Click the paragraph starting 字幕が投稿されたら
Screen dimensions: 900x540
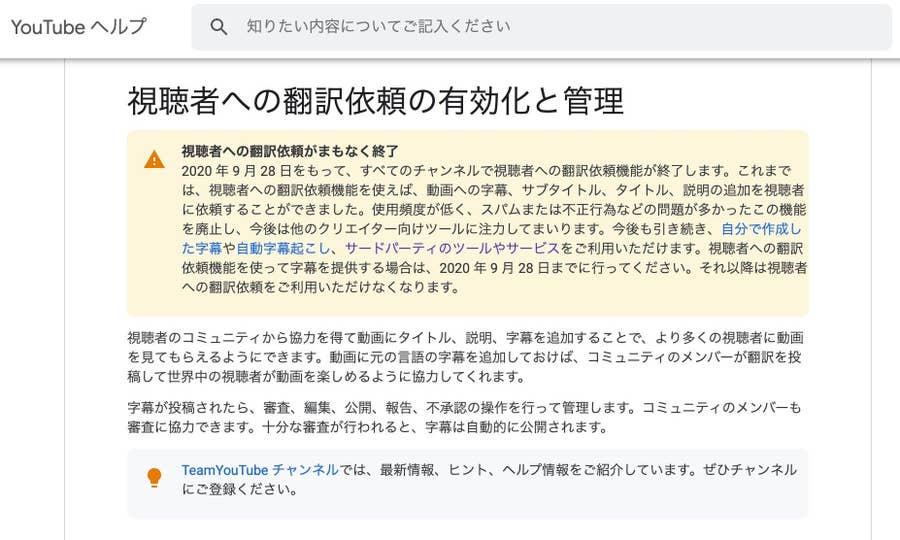(464, 417)
